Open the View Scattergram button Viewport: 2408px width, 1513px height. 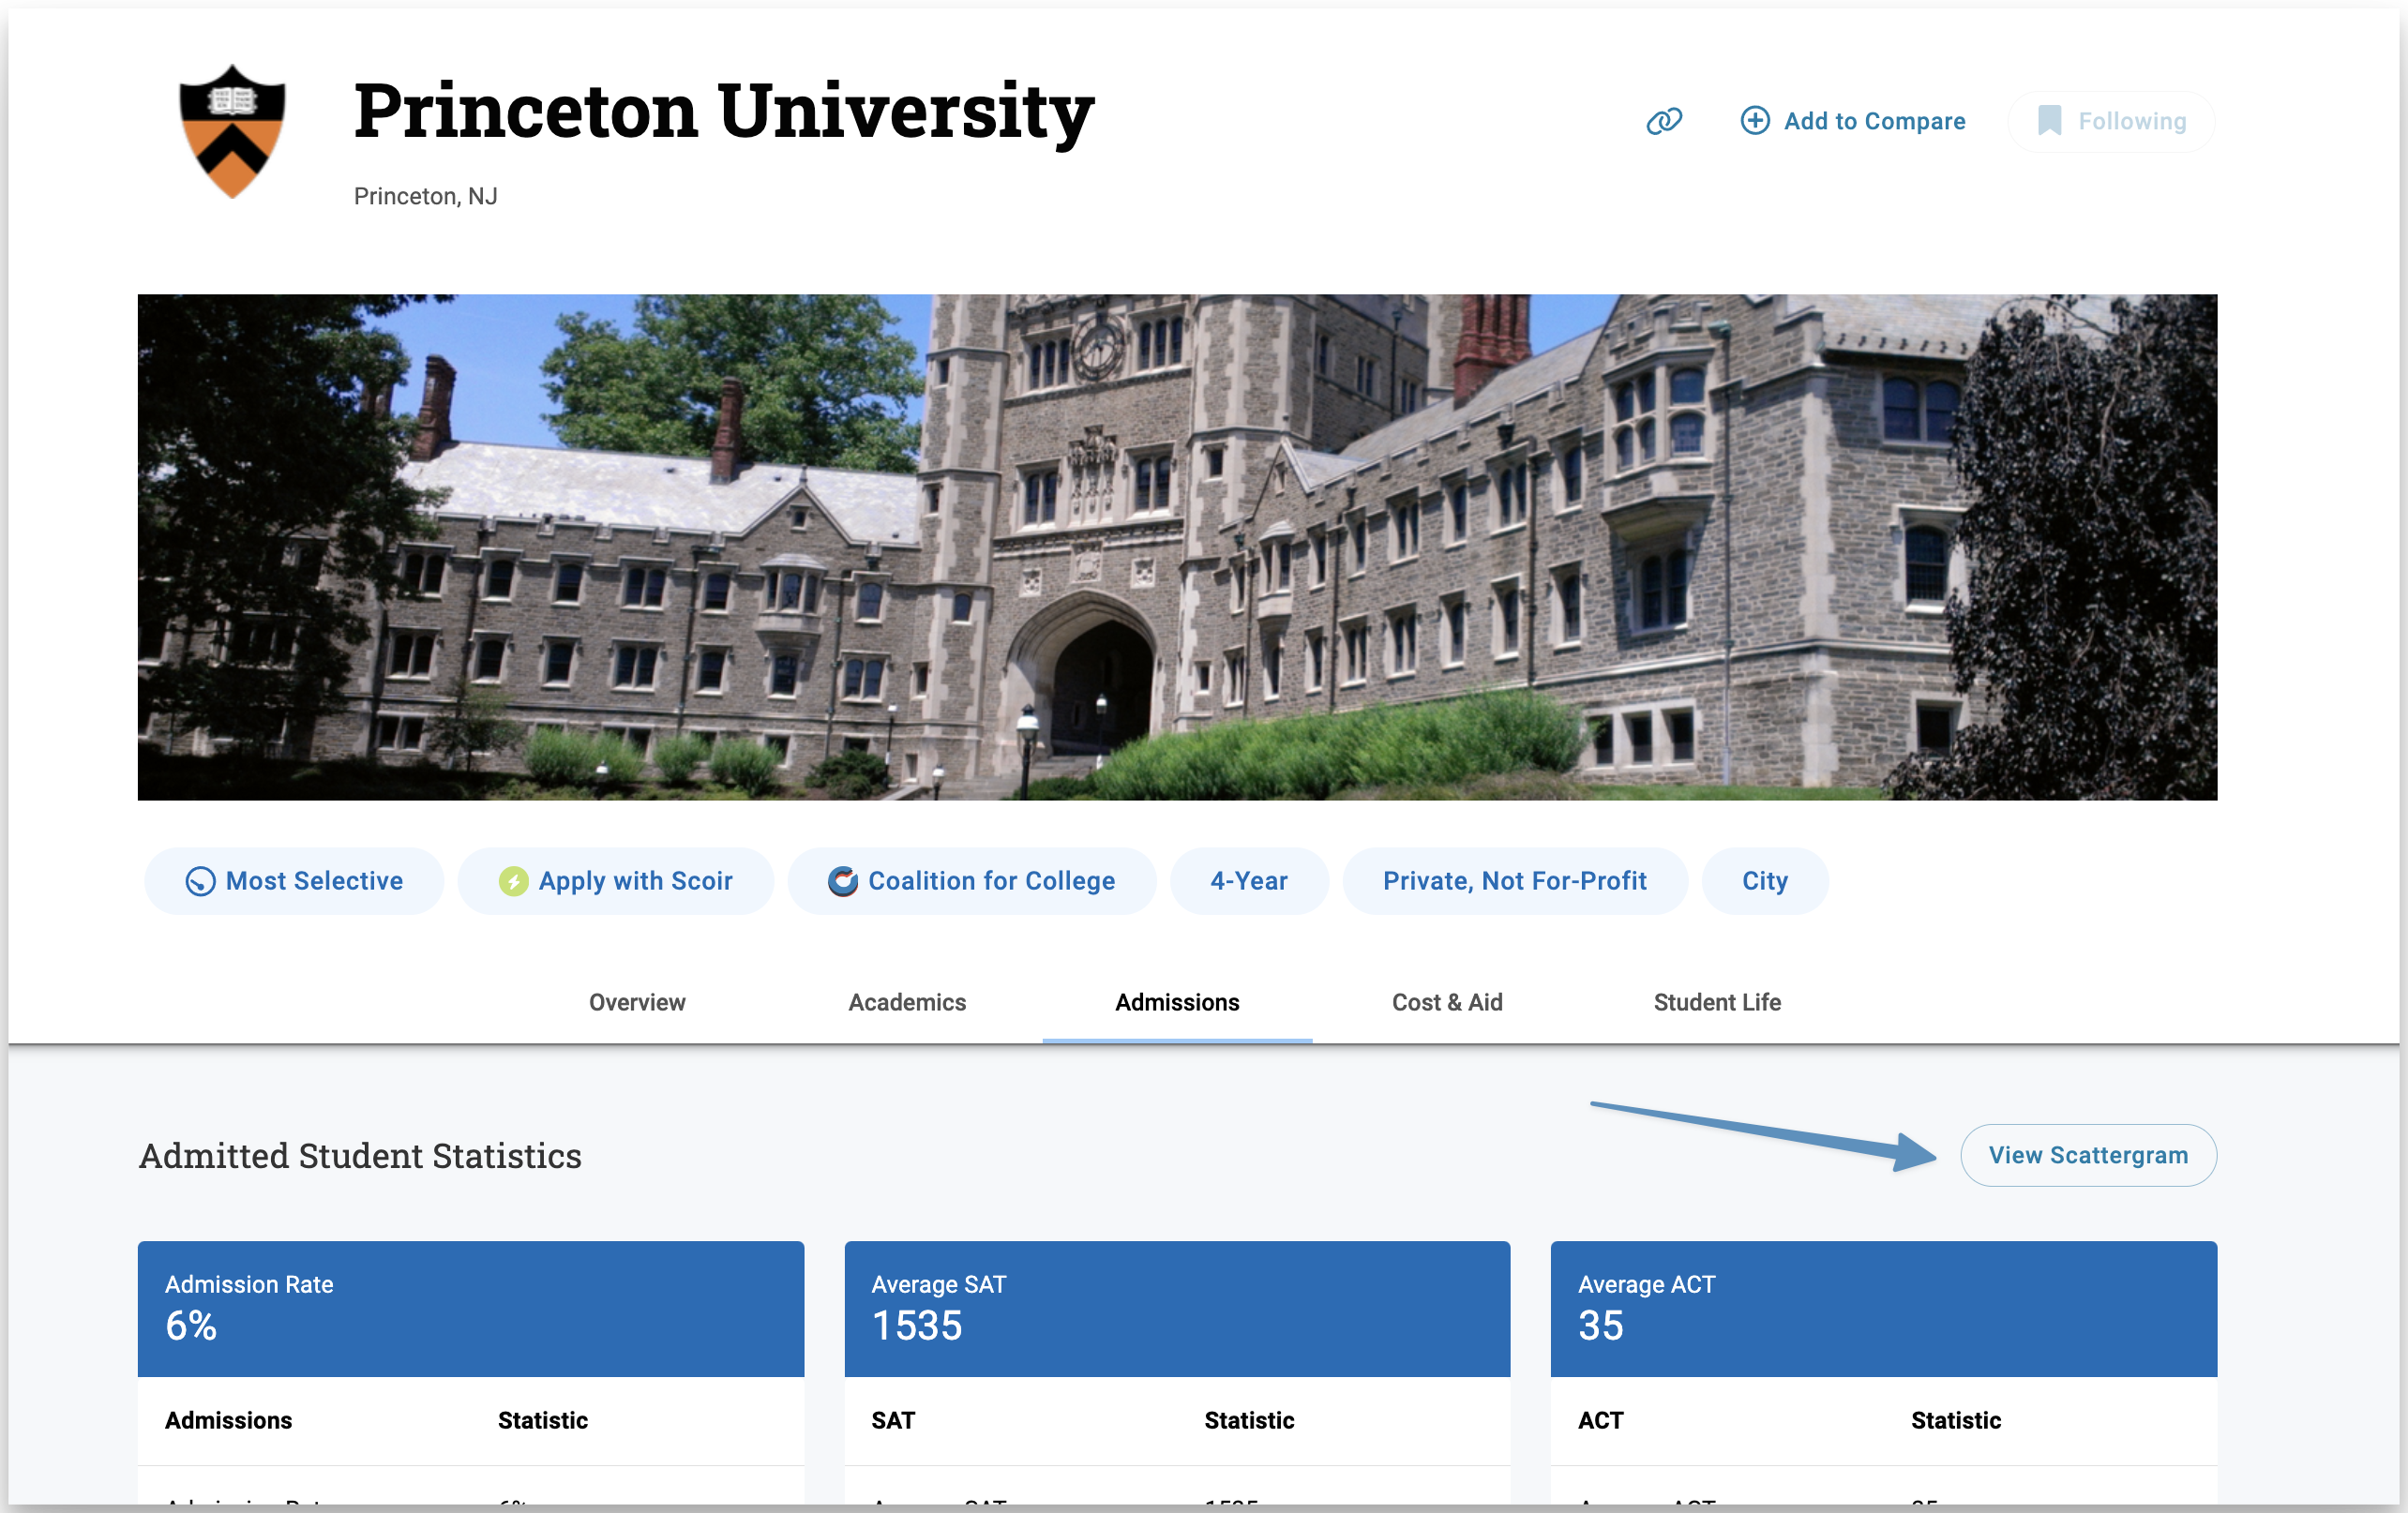tap(2088, 1155)
